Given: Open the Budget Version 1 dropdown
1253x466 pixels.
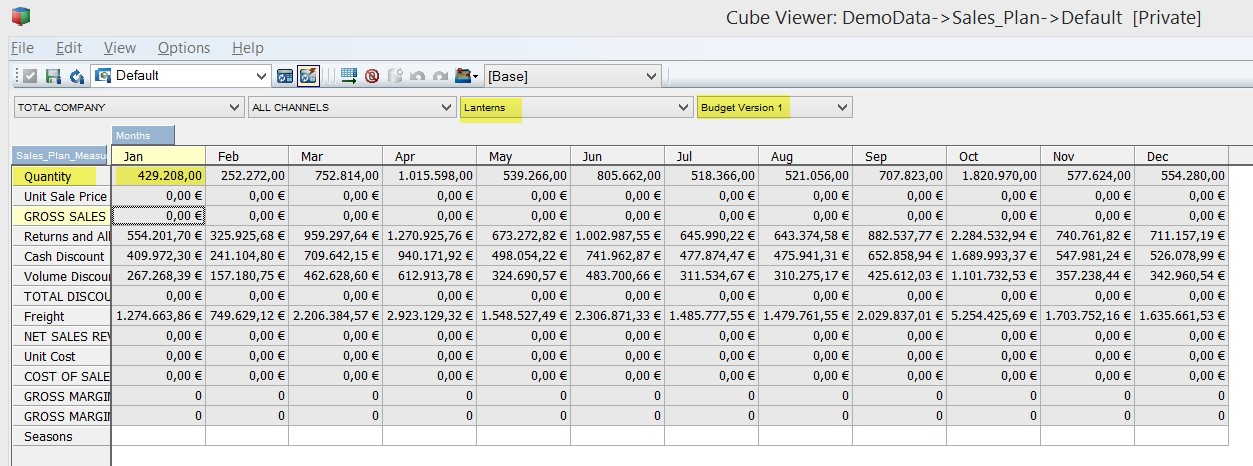Looking at the screenshot, I should 842,107.
